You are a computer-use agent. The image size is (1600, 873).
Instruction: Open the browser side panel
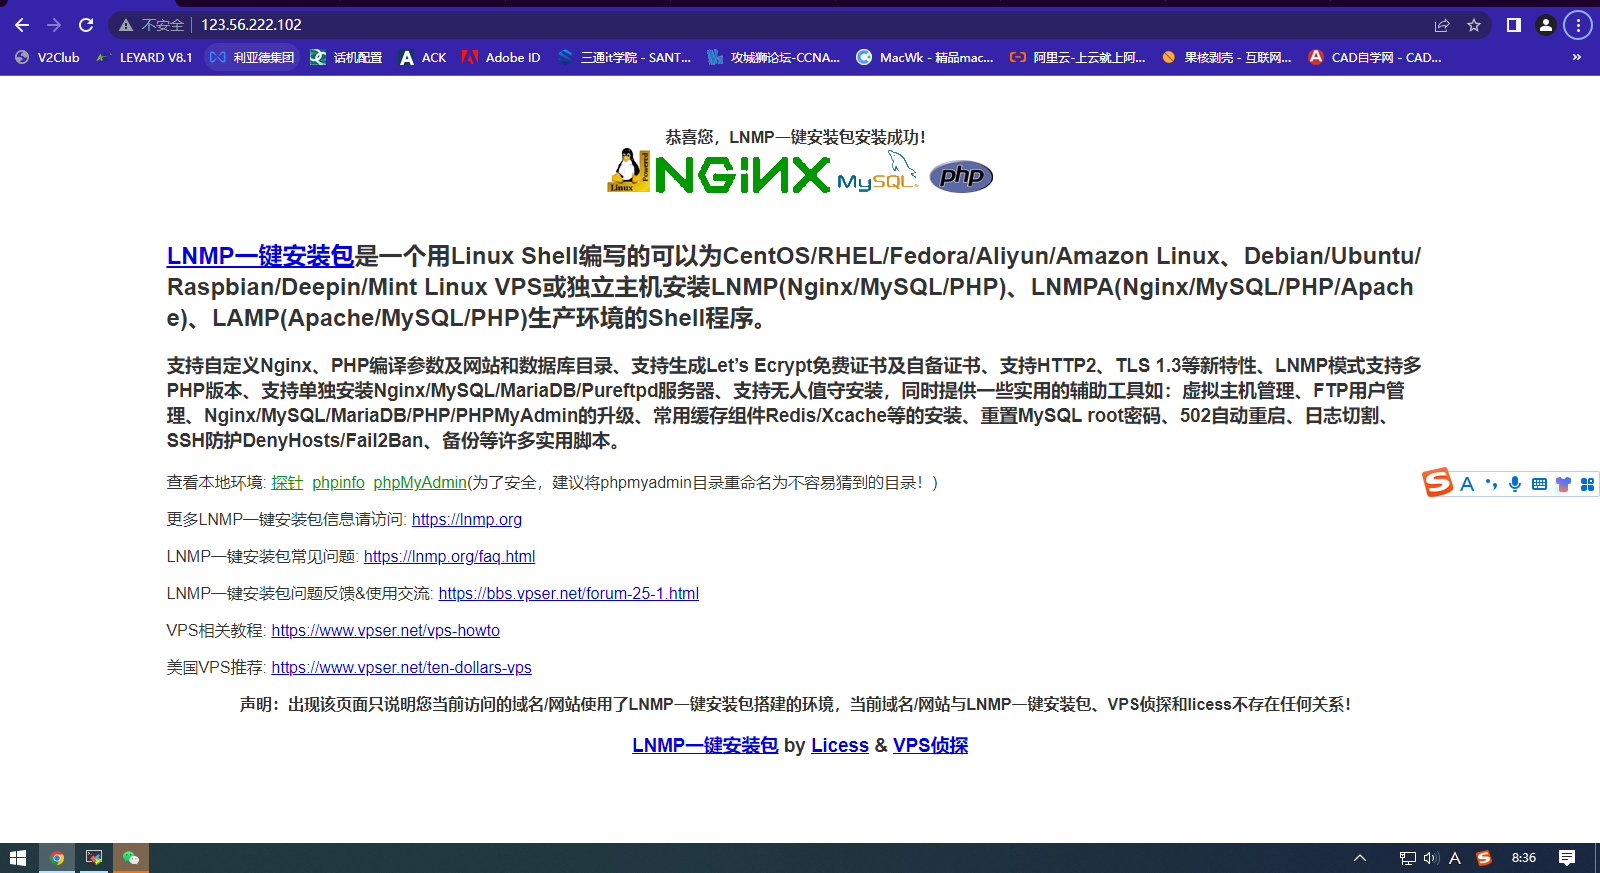tap(1514, 25)
